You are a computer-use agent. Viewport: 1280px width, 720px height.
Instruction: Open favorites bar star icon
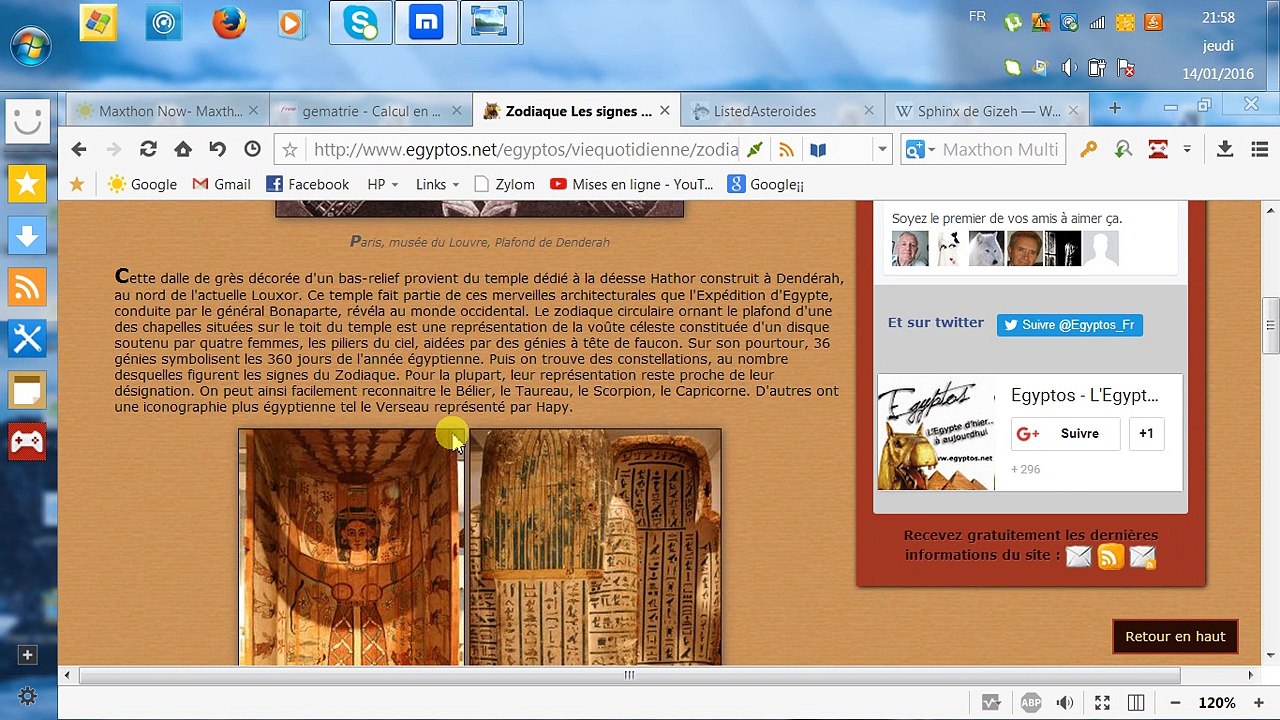point(77,184)
